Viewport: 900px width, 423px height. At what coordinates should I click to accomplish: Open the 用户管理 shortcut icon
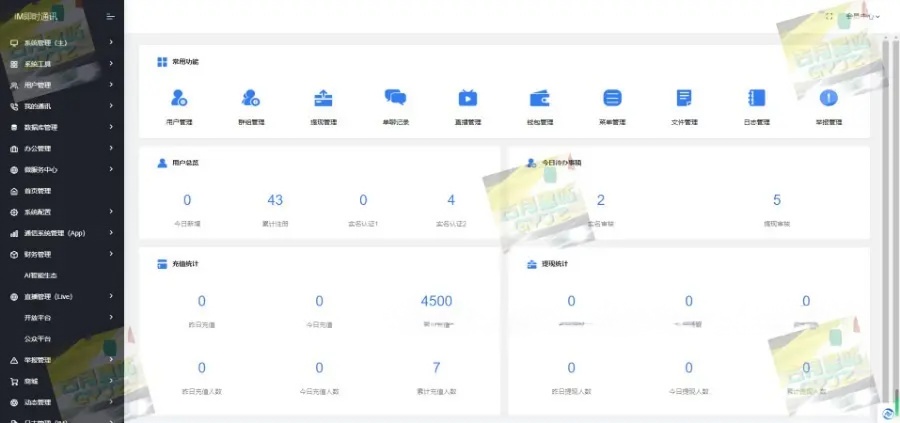click(179, 98)
